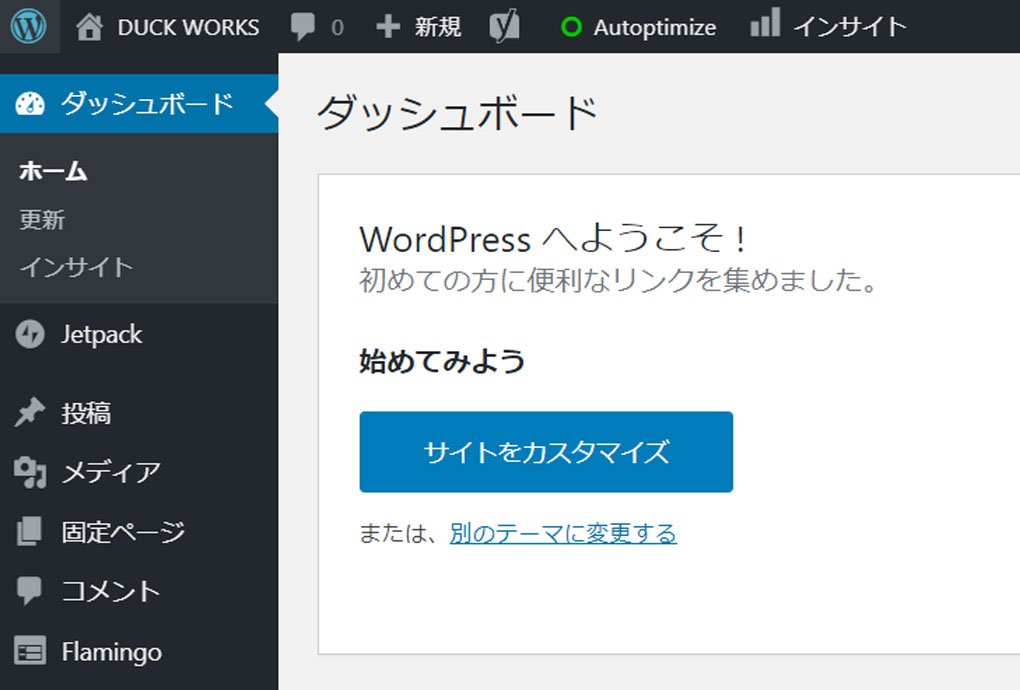The image size is (1020, 690).
Task: Open the メディア menu
Action: pyautogui.click(x=111, y=473)
